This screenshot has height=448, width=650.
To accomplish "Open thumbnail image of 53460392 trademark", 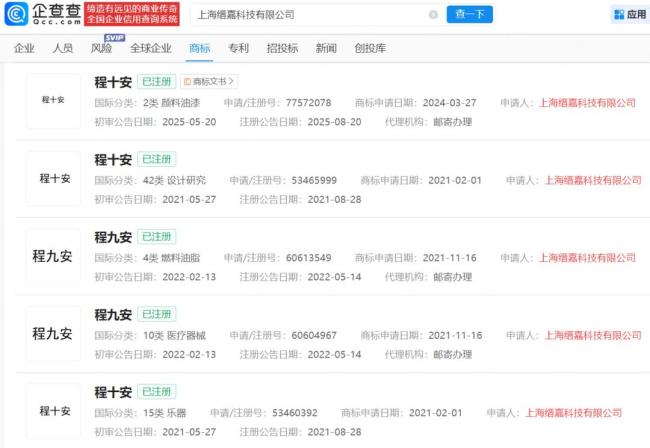I will click(x=53, y=411).
